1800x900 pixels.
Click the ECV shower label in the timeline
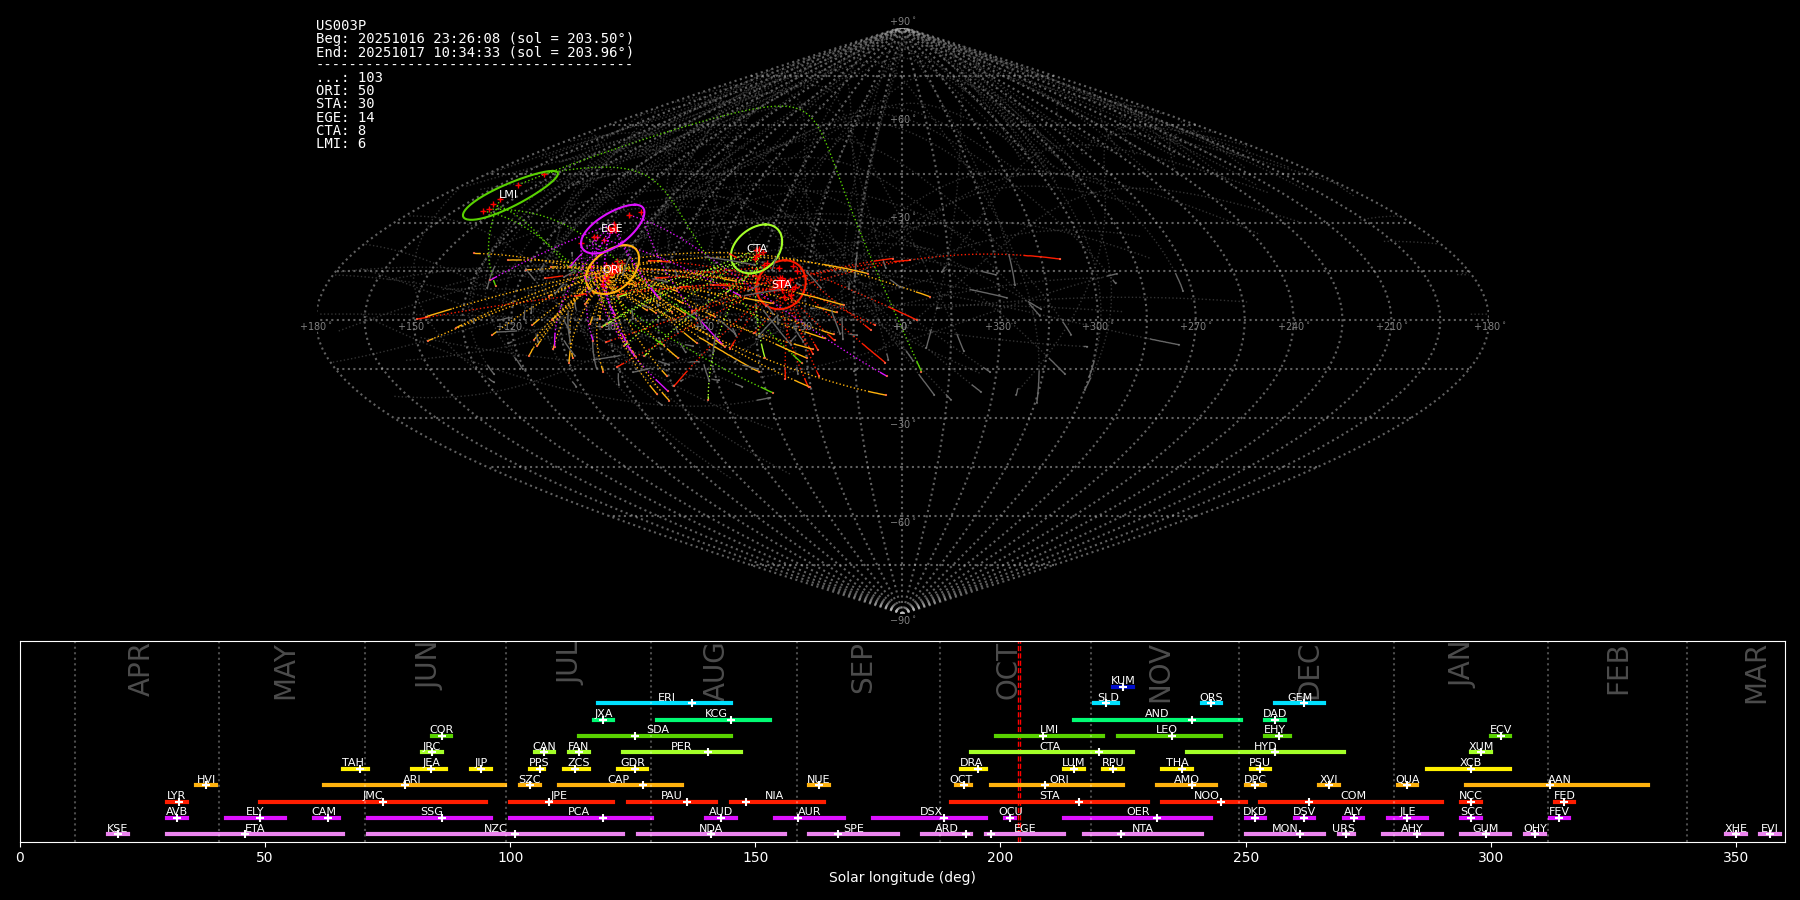pyautogui.click(x=1500, y=730)
